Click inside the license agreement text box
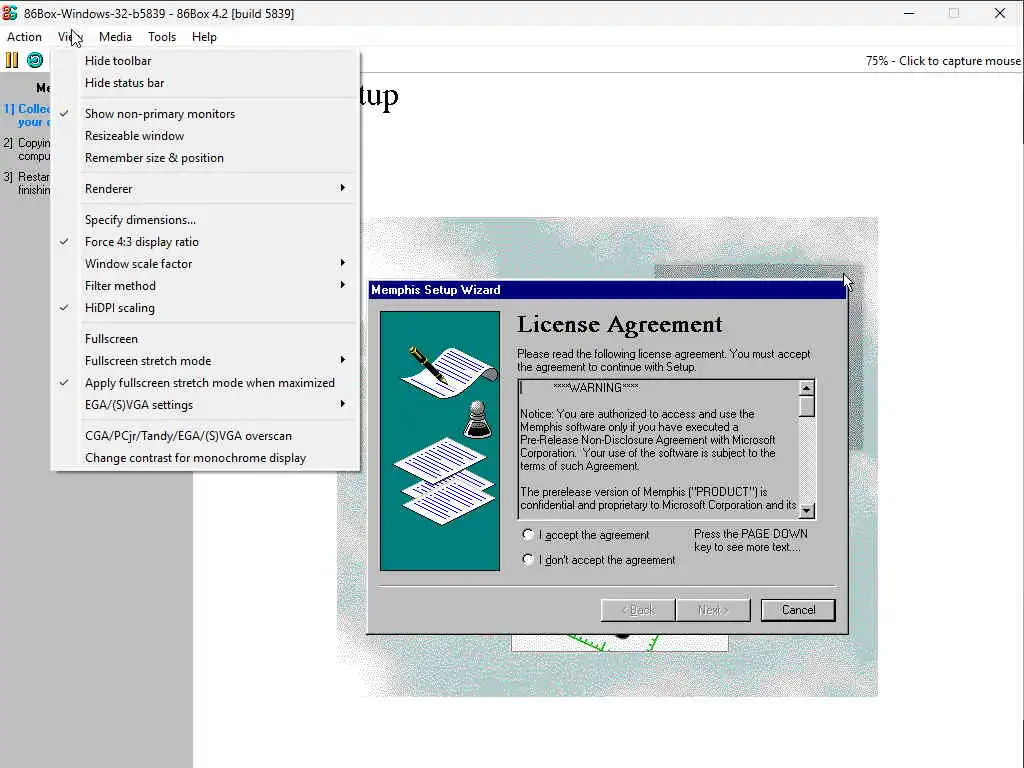The height and width of the screenshot is (768, 1024). 658,449
